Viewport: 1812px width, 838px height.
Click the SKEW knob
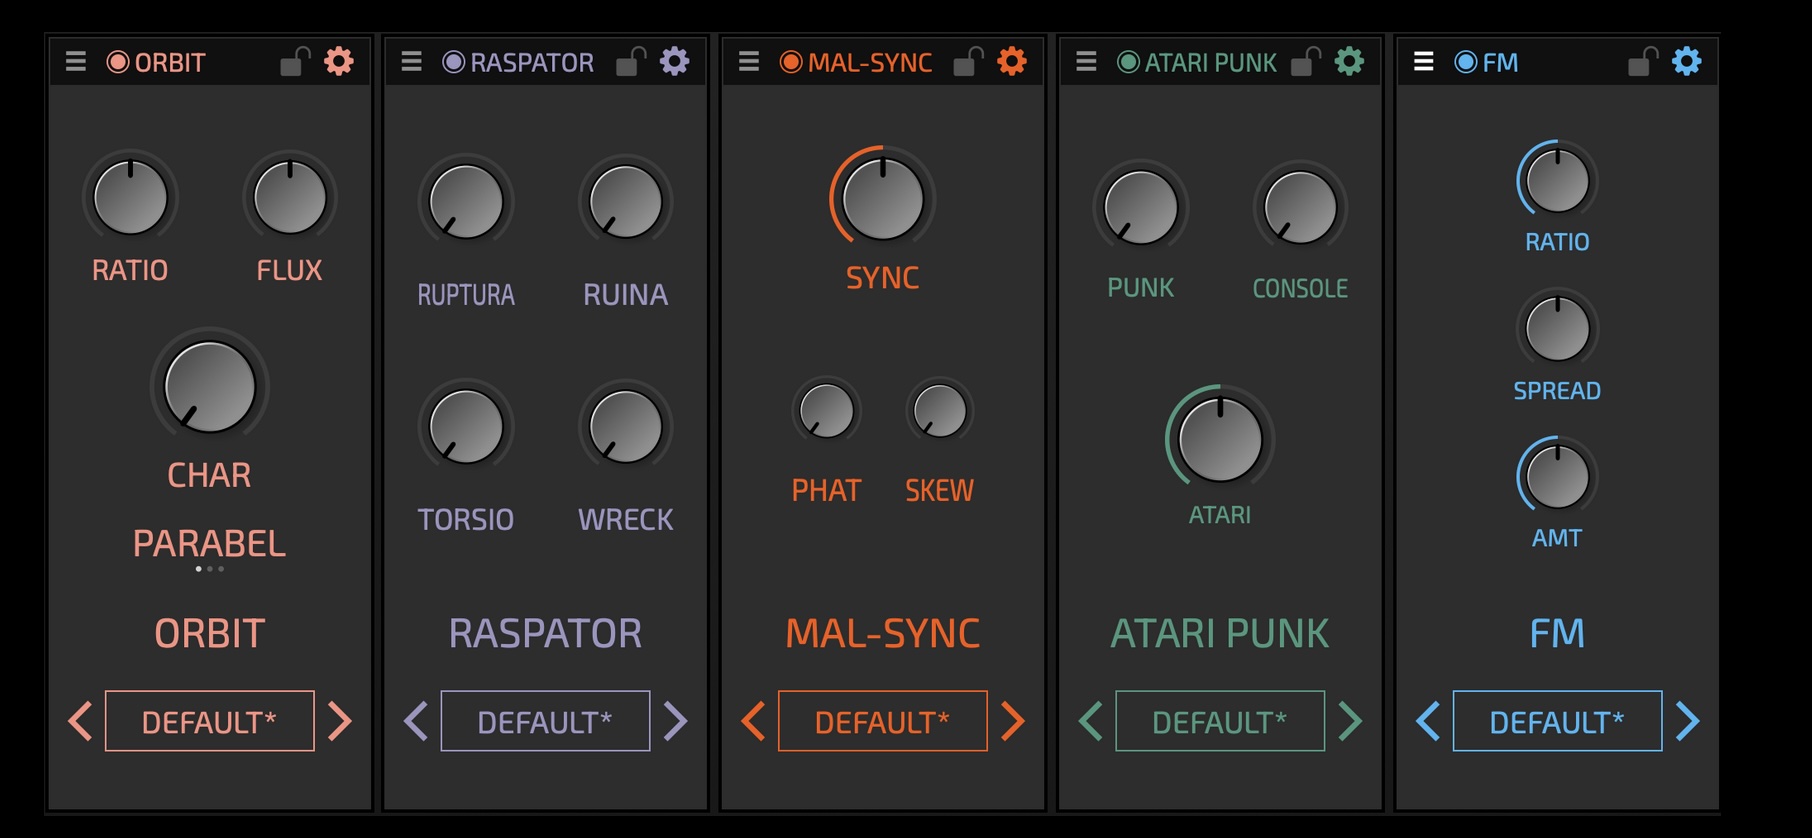940,411
